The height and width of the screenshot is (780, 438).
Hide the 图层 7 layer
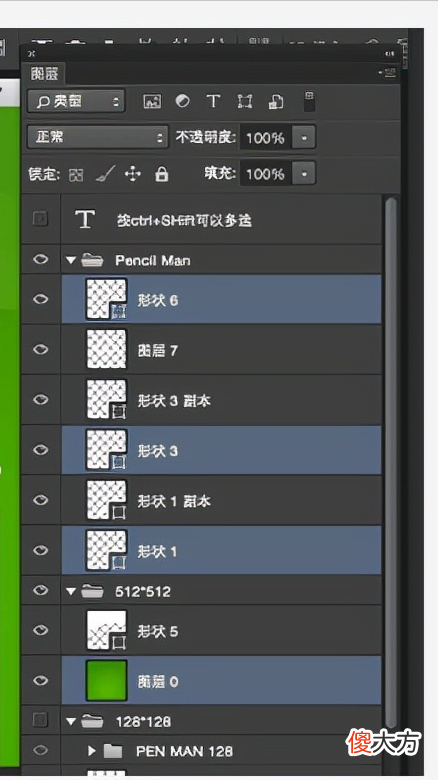click(40, 349)
